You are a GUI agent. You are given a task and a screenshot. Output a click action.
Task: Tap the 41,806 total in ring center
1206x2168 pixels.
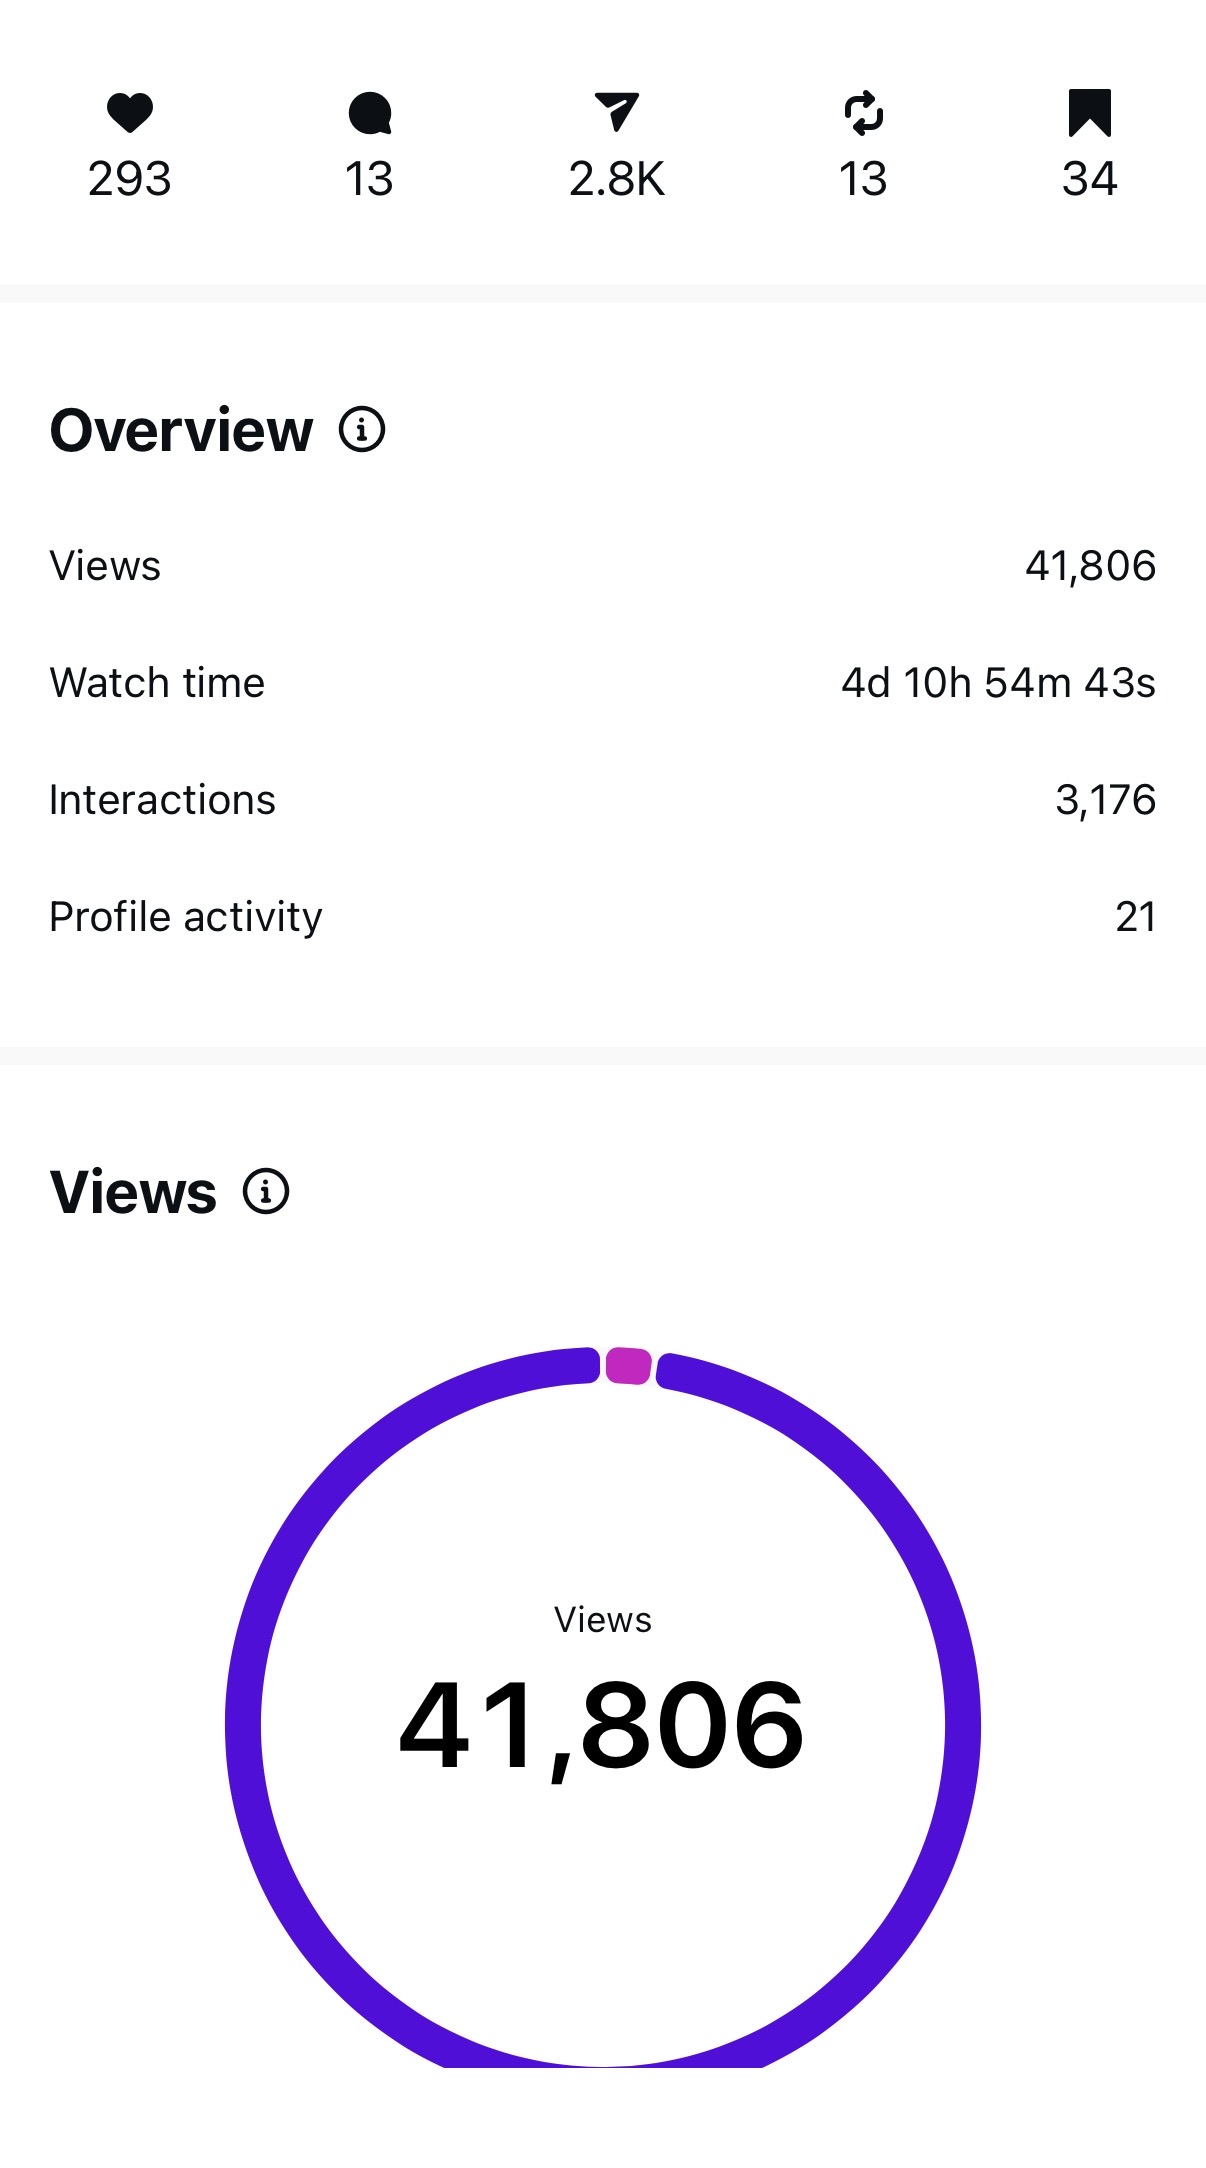602,1726
